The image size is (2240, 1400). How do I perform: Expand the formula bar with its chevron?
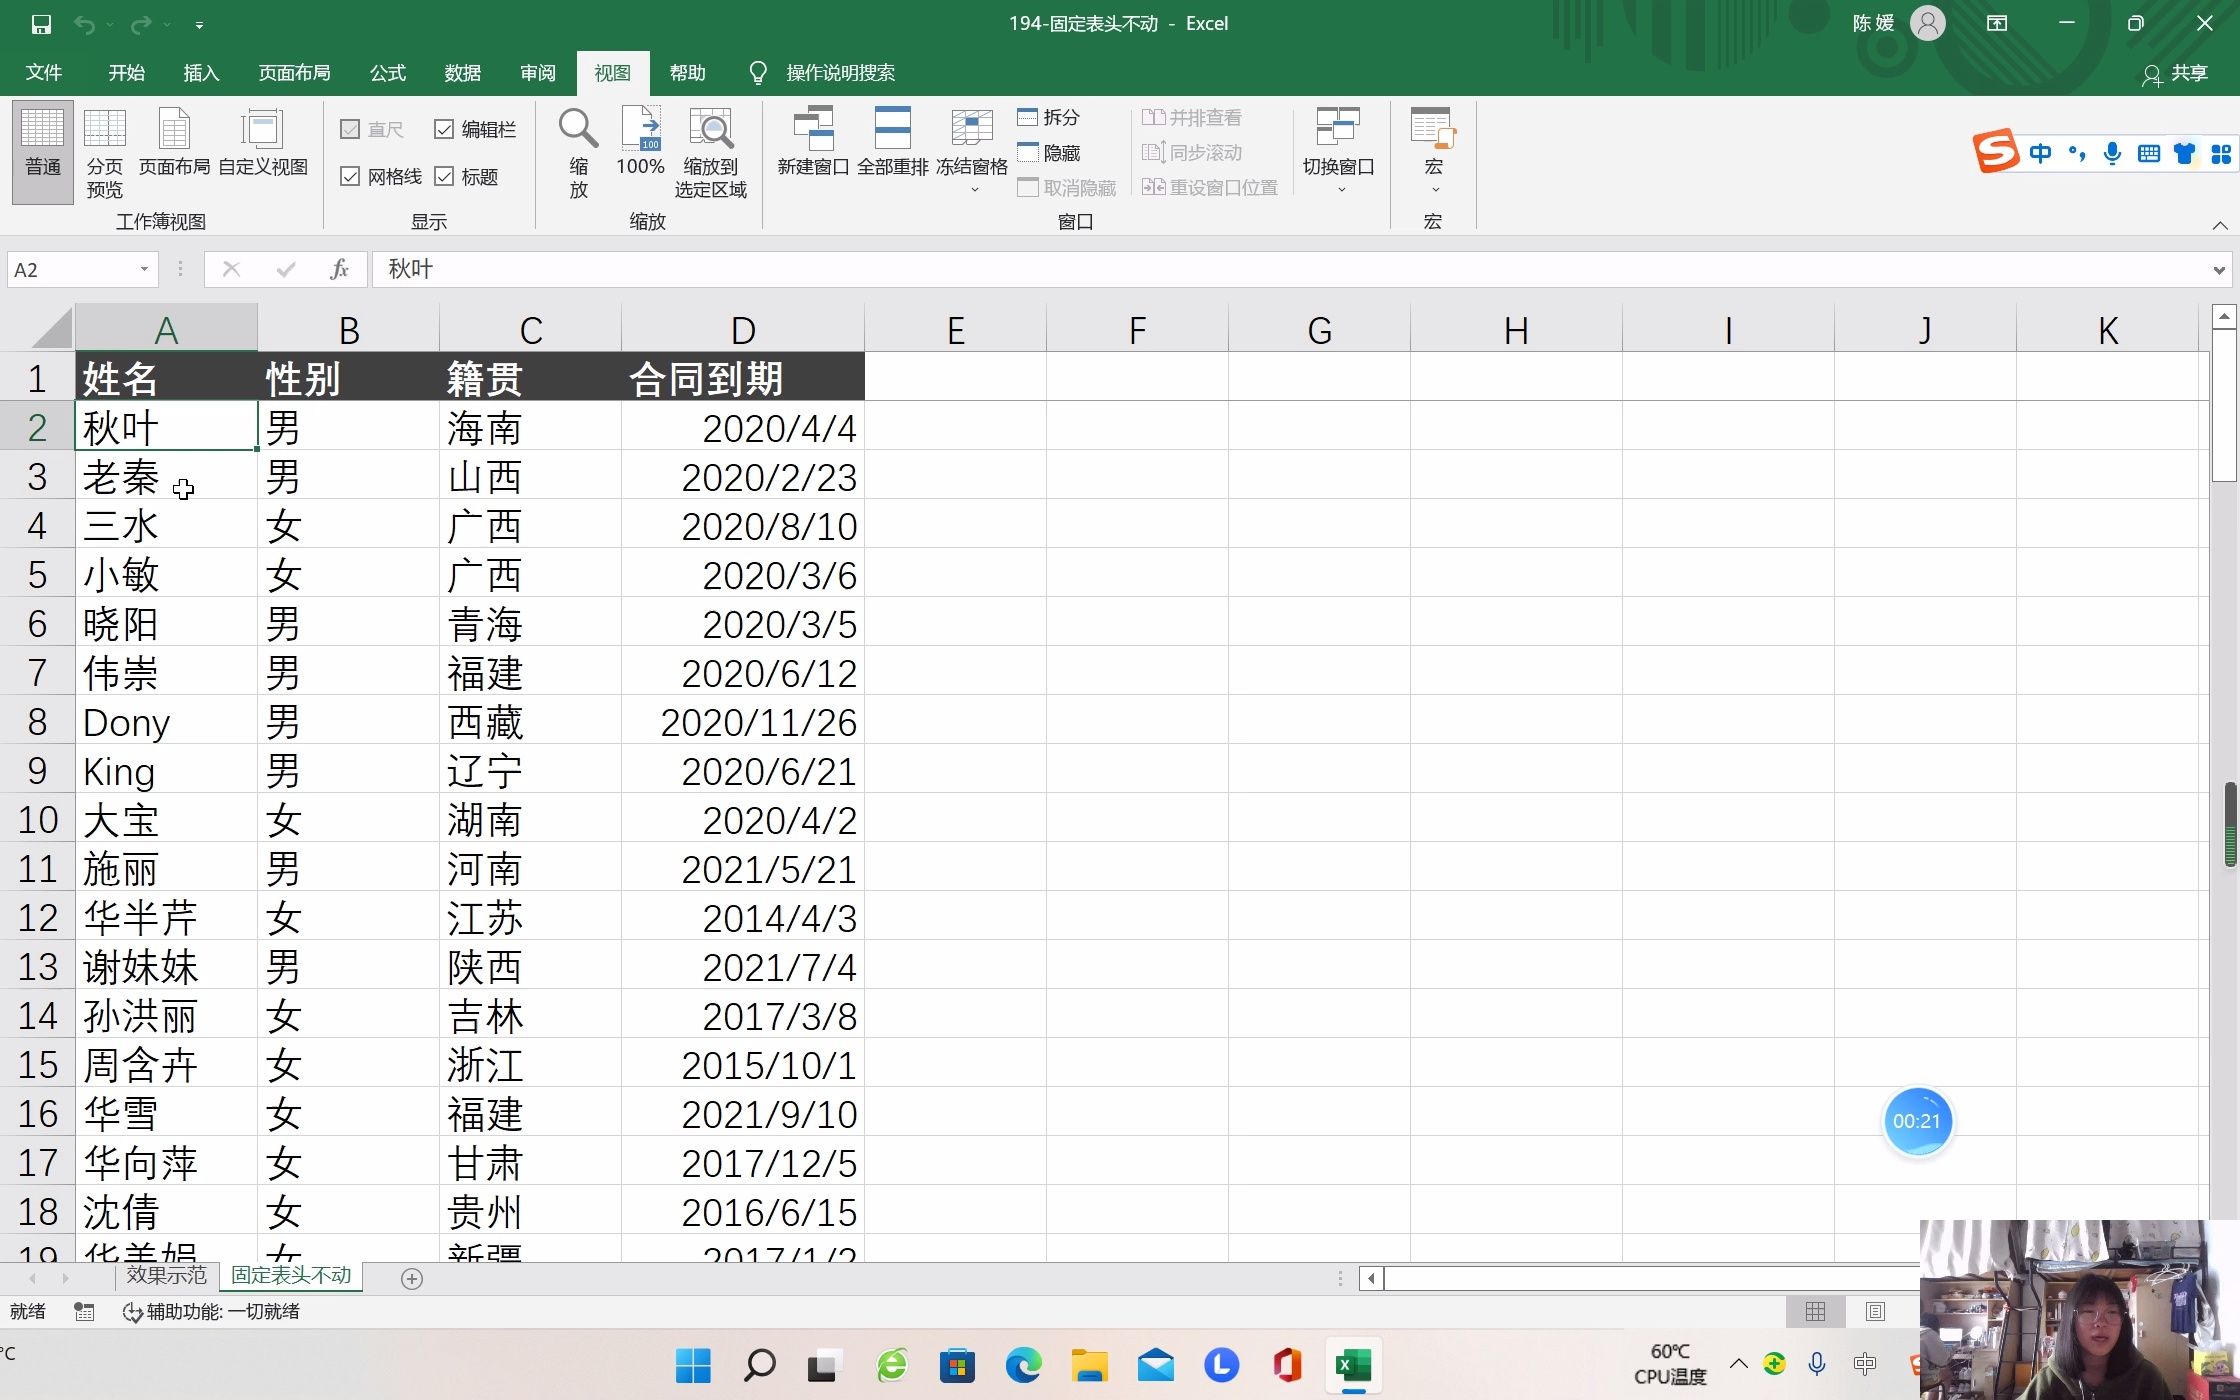point(2218,269)
